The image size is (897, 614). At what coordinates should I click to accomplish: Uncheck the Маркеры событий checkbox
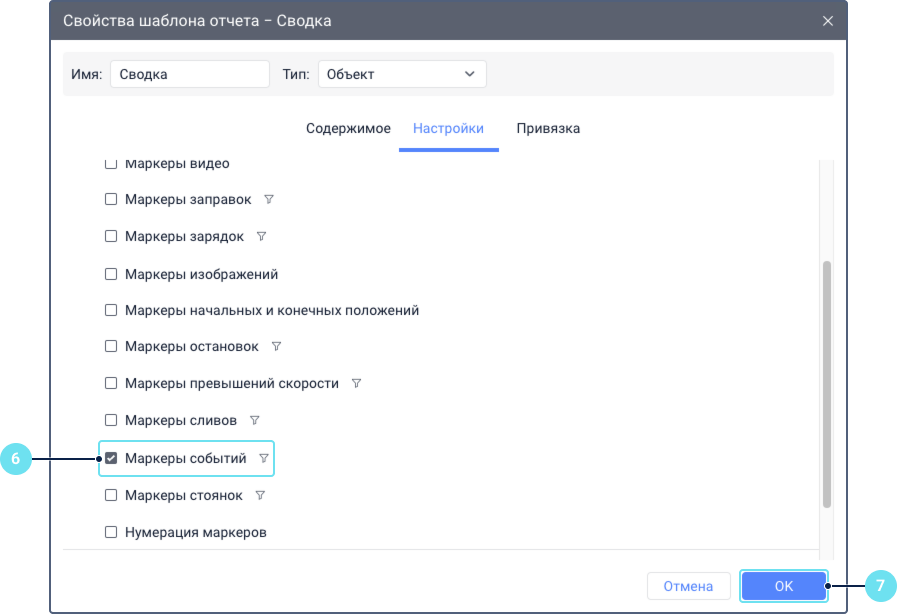point(111,458)
